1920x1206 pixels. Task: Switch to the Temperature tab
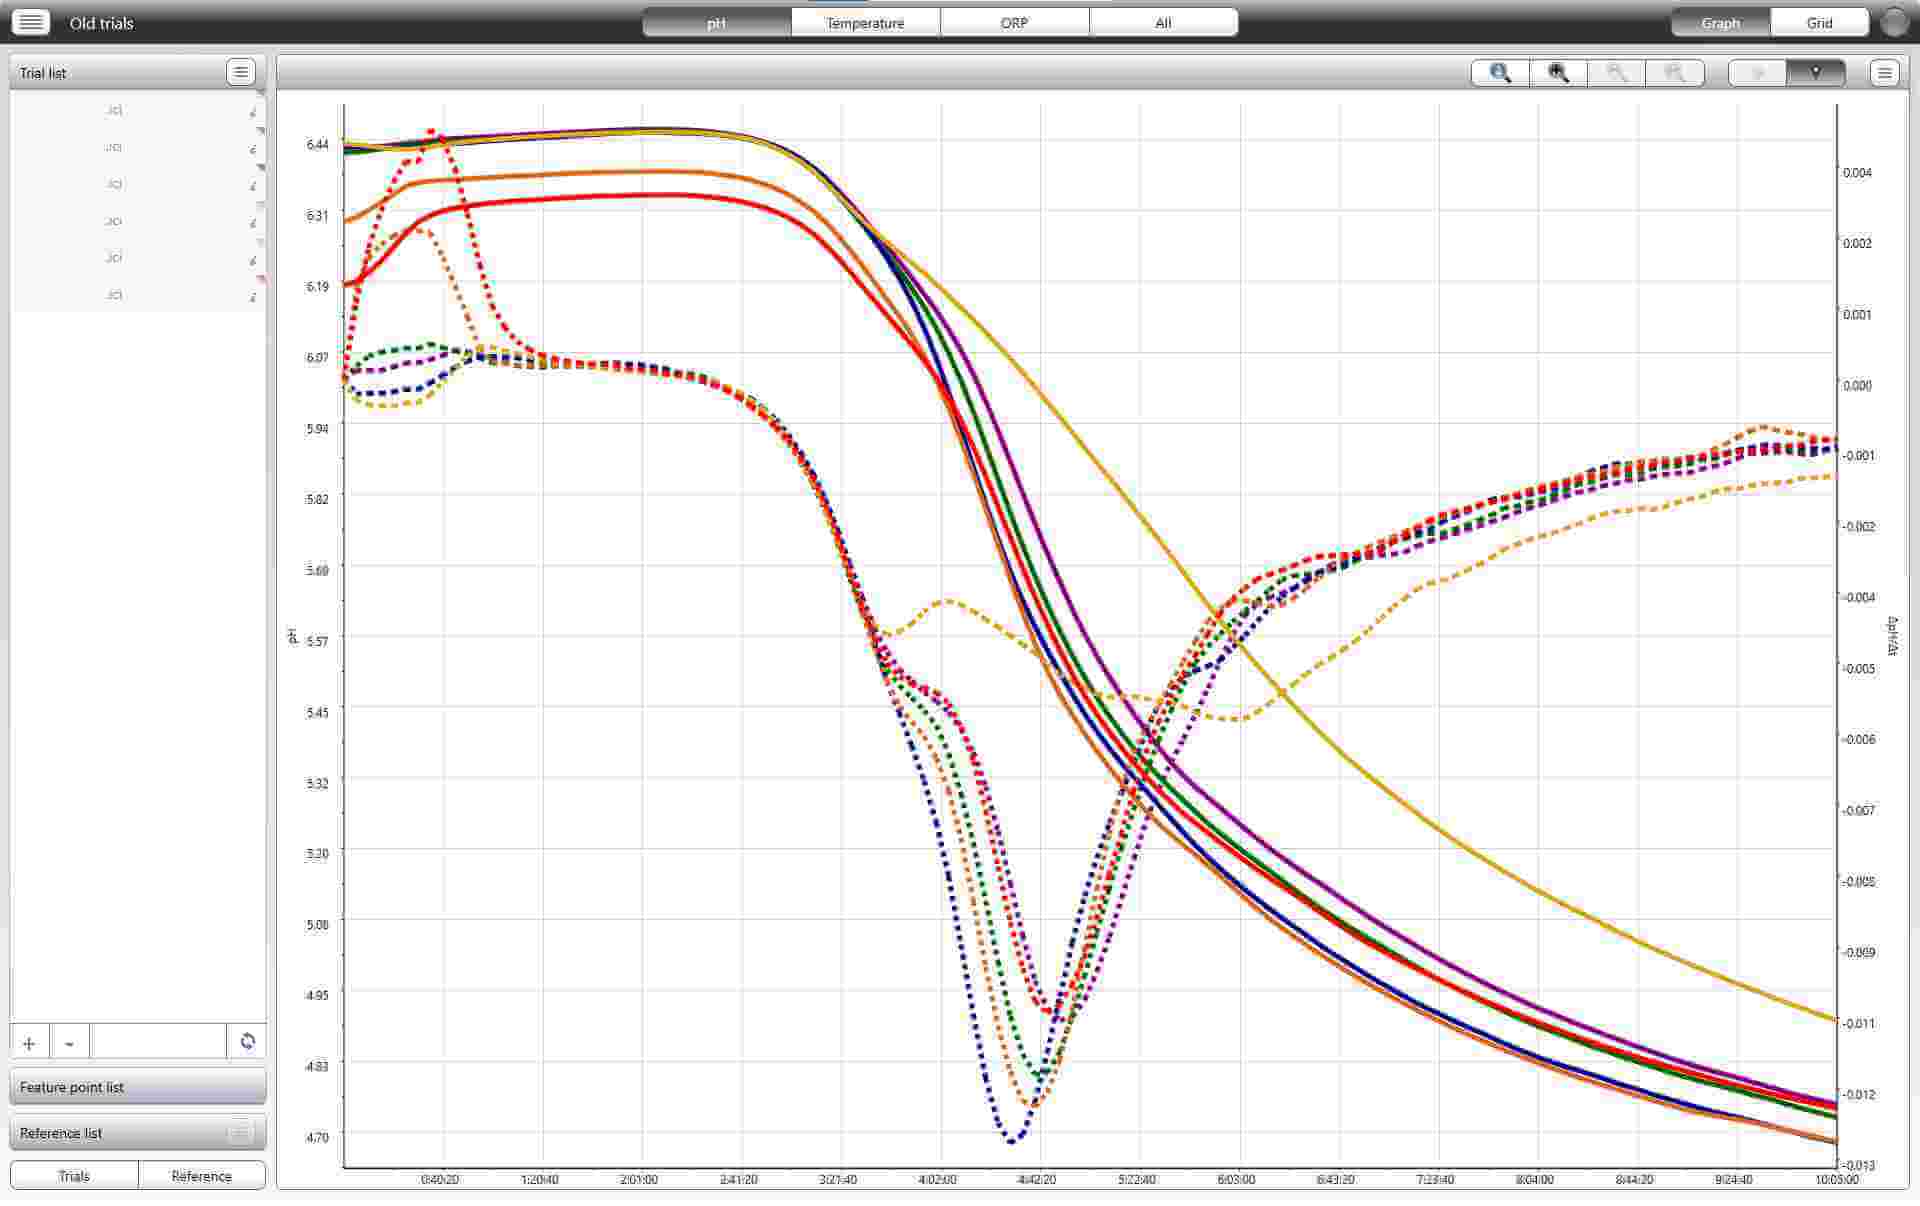pos(865,22)
